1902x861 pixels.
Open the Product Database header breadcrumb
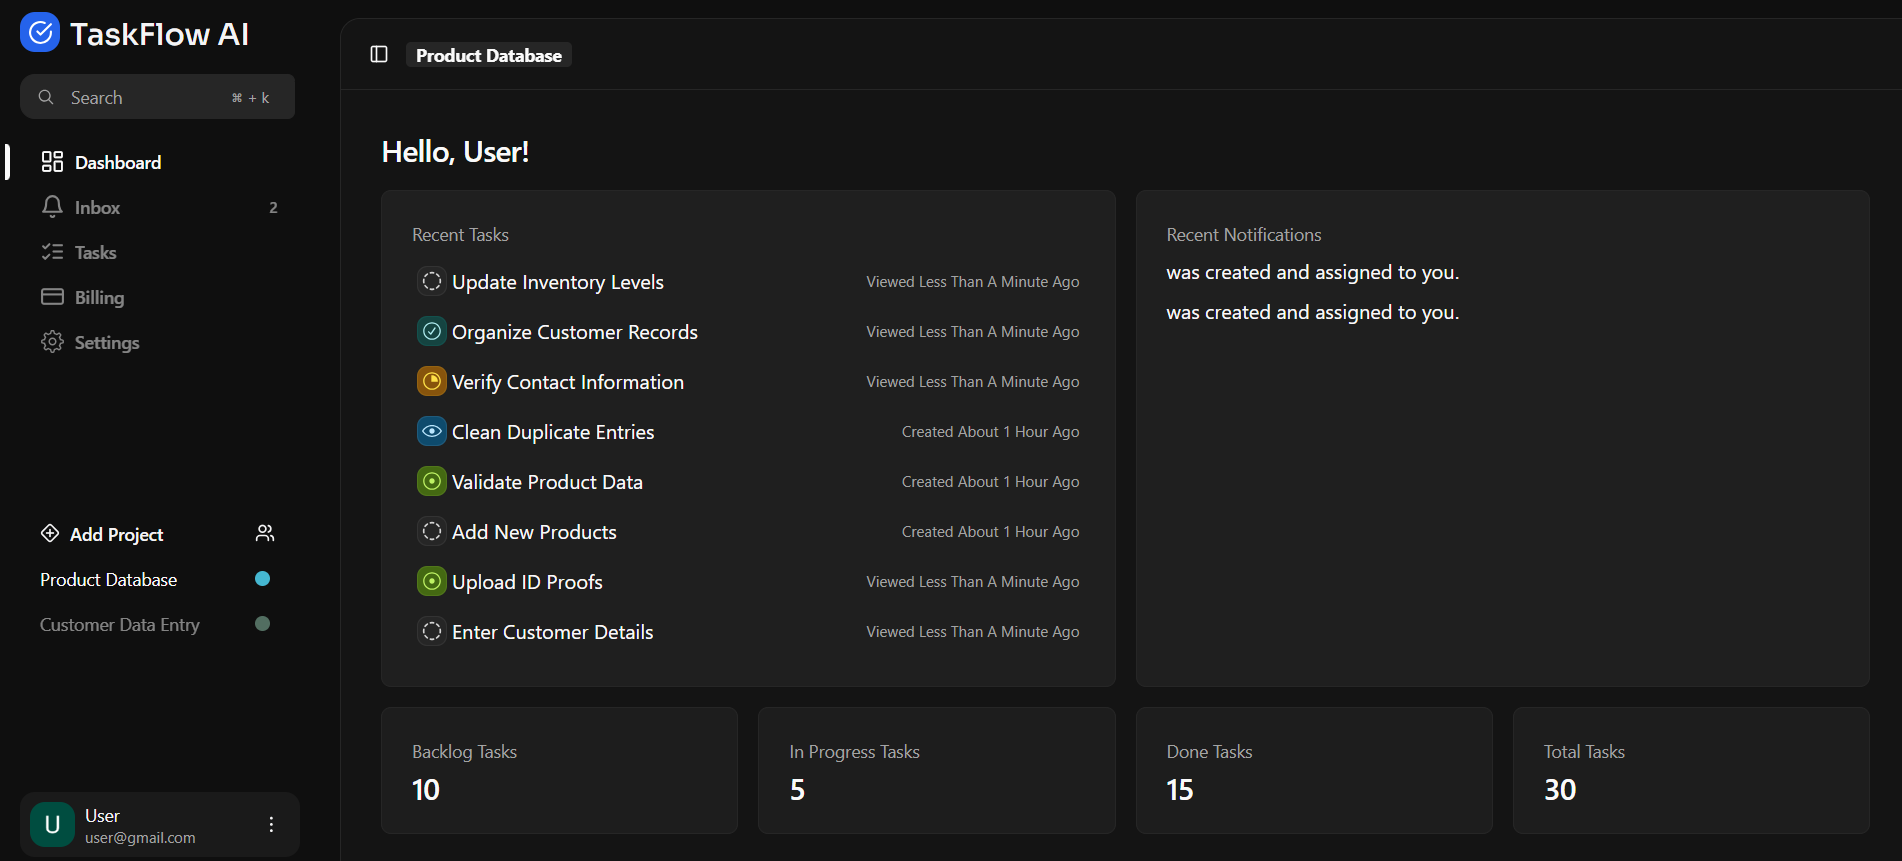488,55
